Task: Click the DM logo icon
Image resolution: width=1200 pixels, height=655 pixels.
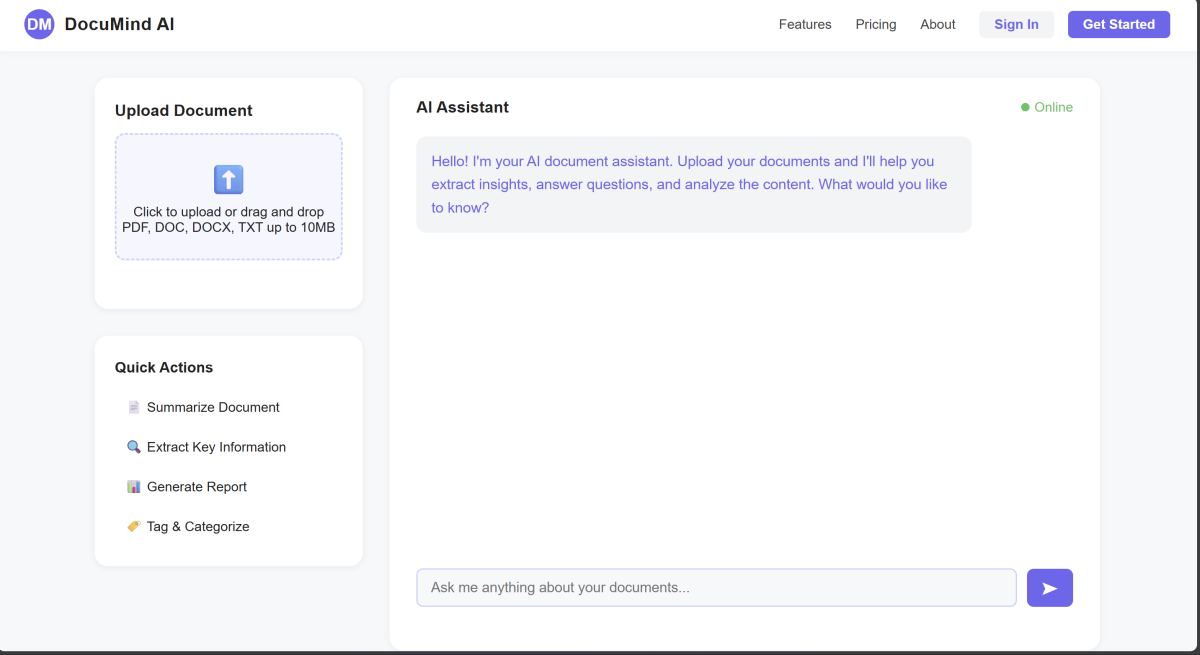Action: 39,24
